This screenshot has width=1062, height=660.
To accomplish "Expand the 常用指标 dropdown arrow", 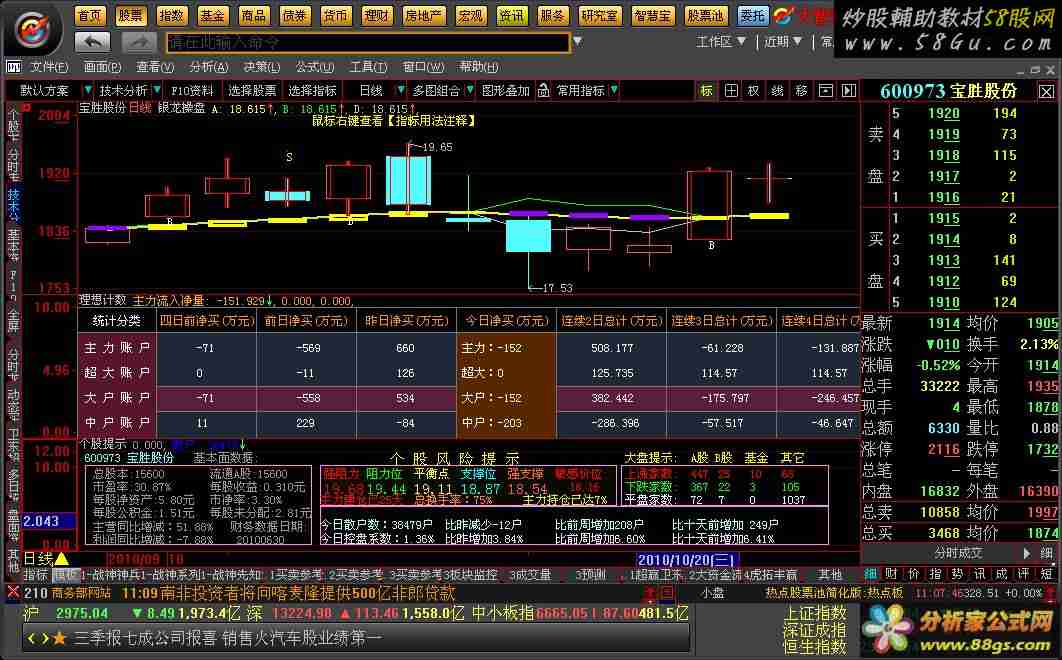I will (614, 89).
